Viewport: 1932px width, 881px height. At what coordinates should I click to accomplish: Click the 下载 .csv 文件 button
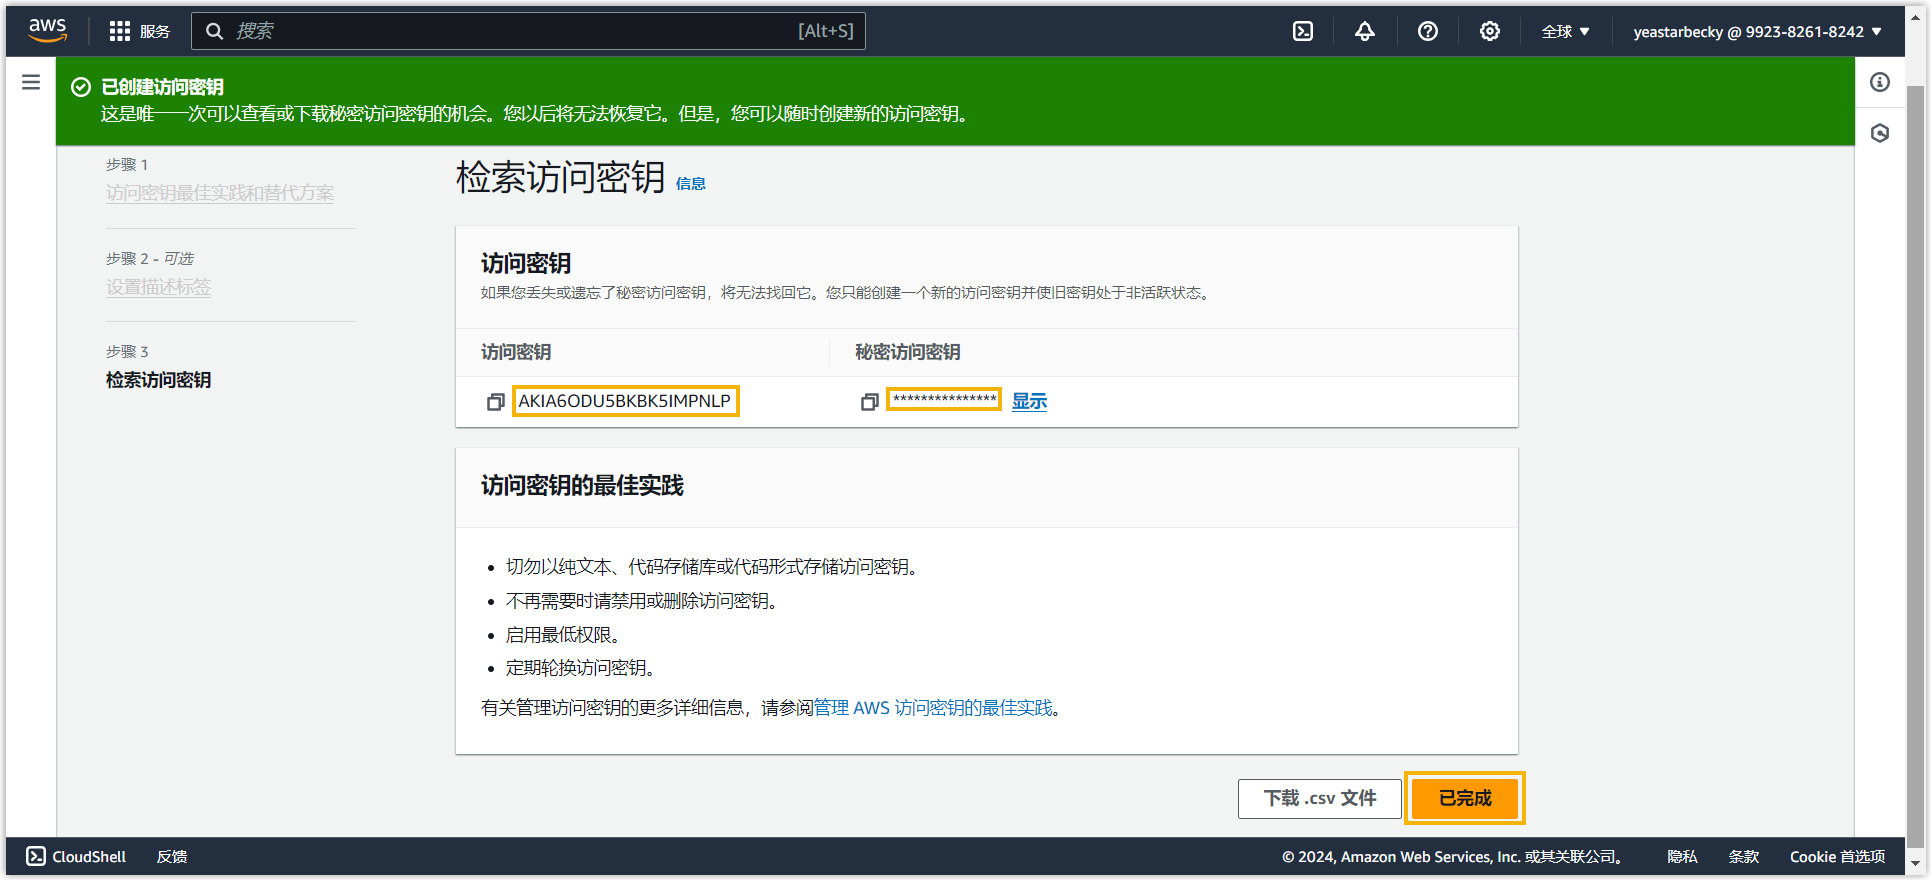1319,798
